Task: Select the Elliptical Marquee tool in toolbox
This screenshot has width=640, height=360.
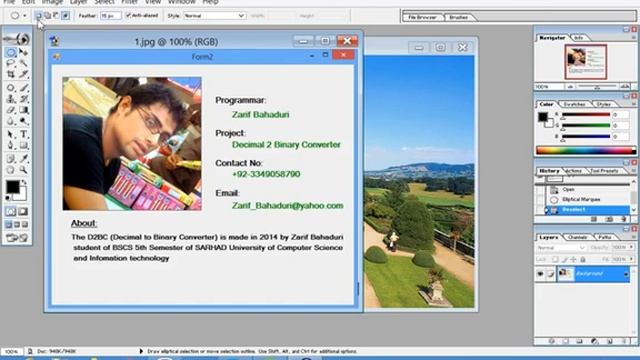Action: [x=11, y=52]
